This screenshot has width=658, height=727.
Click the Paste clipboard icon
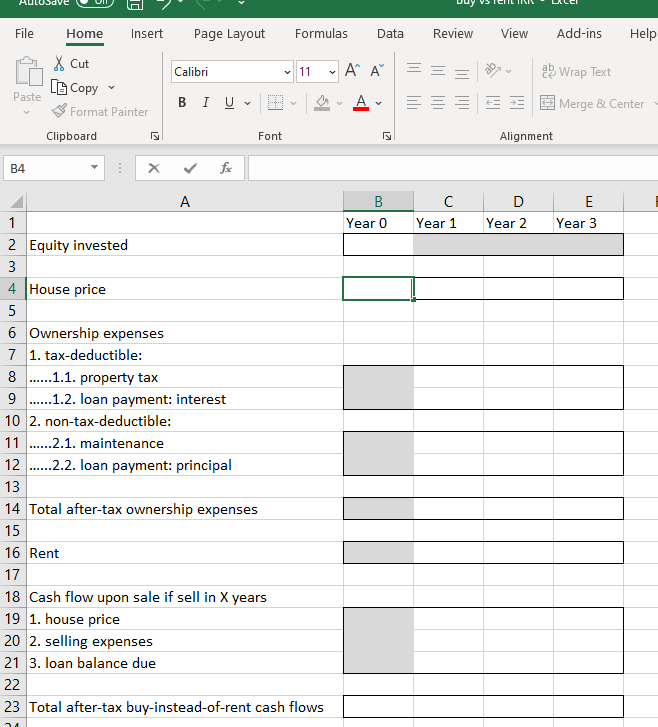click(x=28, y=72)
